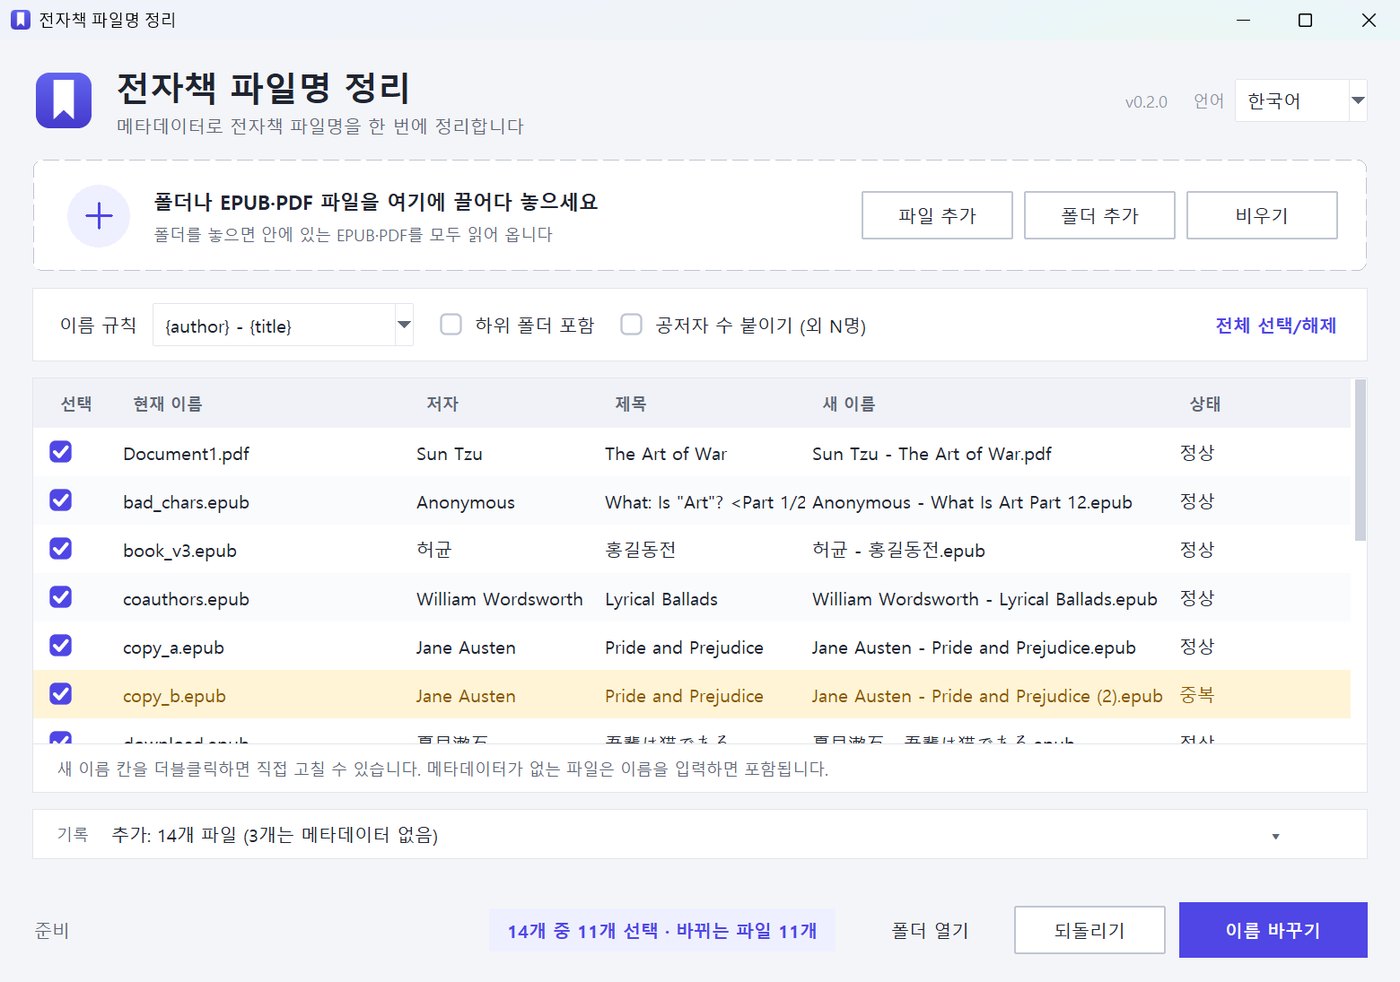This screenshot has height=982, width=1400.
Task: Click the 상태 column header
Action: (1205, 404)
